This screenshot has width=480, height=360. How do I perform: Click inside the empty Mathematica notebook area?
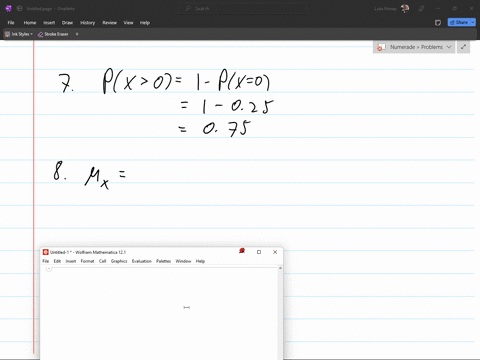click(x=160, y=313)
